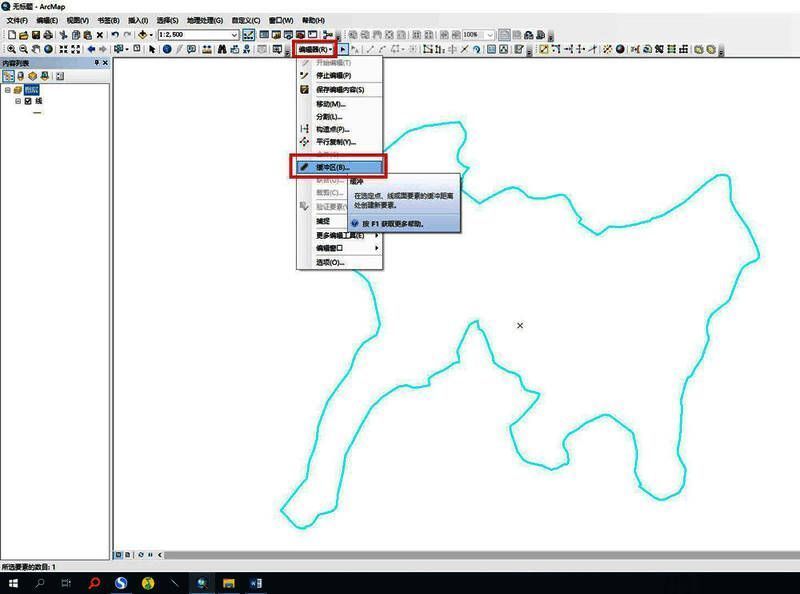Select 停止编辑(P) menu entry
Image resolution: width=800 pixels, height=594 pixels.
[333, 76]
